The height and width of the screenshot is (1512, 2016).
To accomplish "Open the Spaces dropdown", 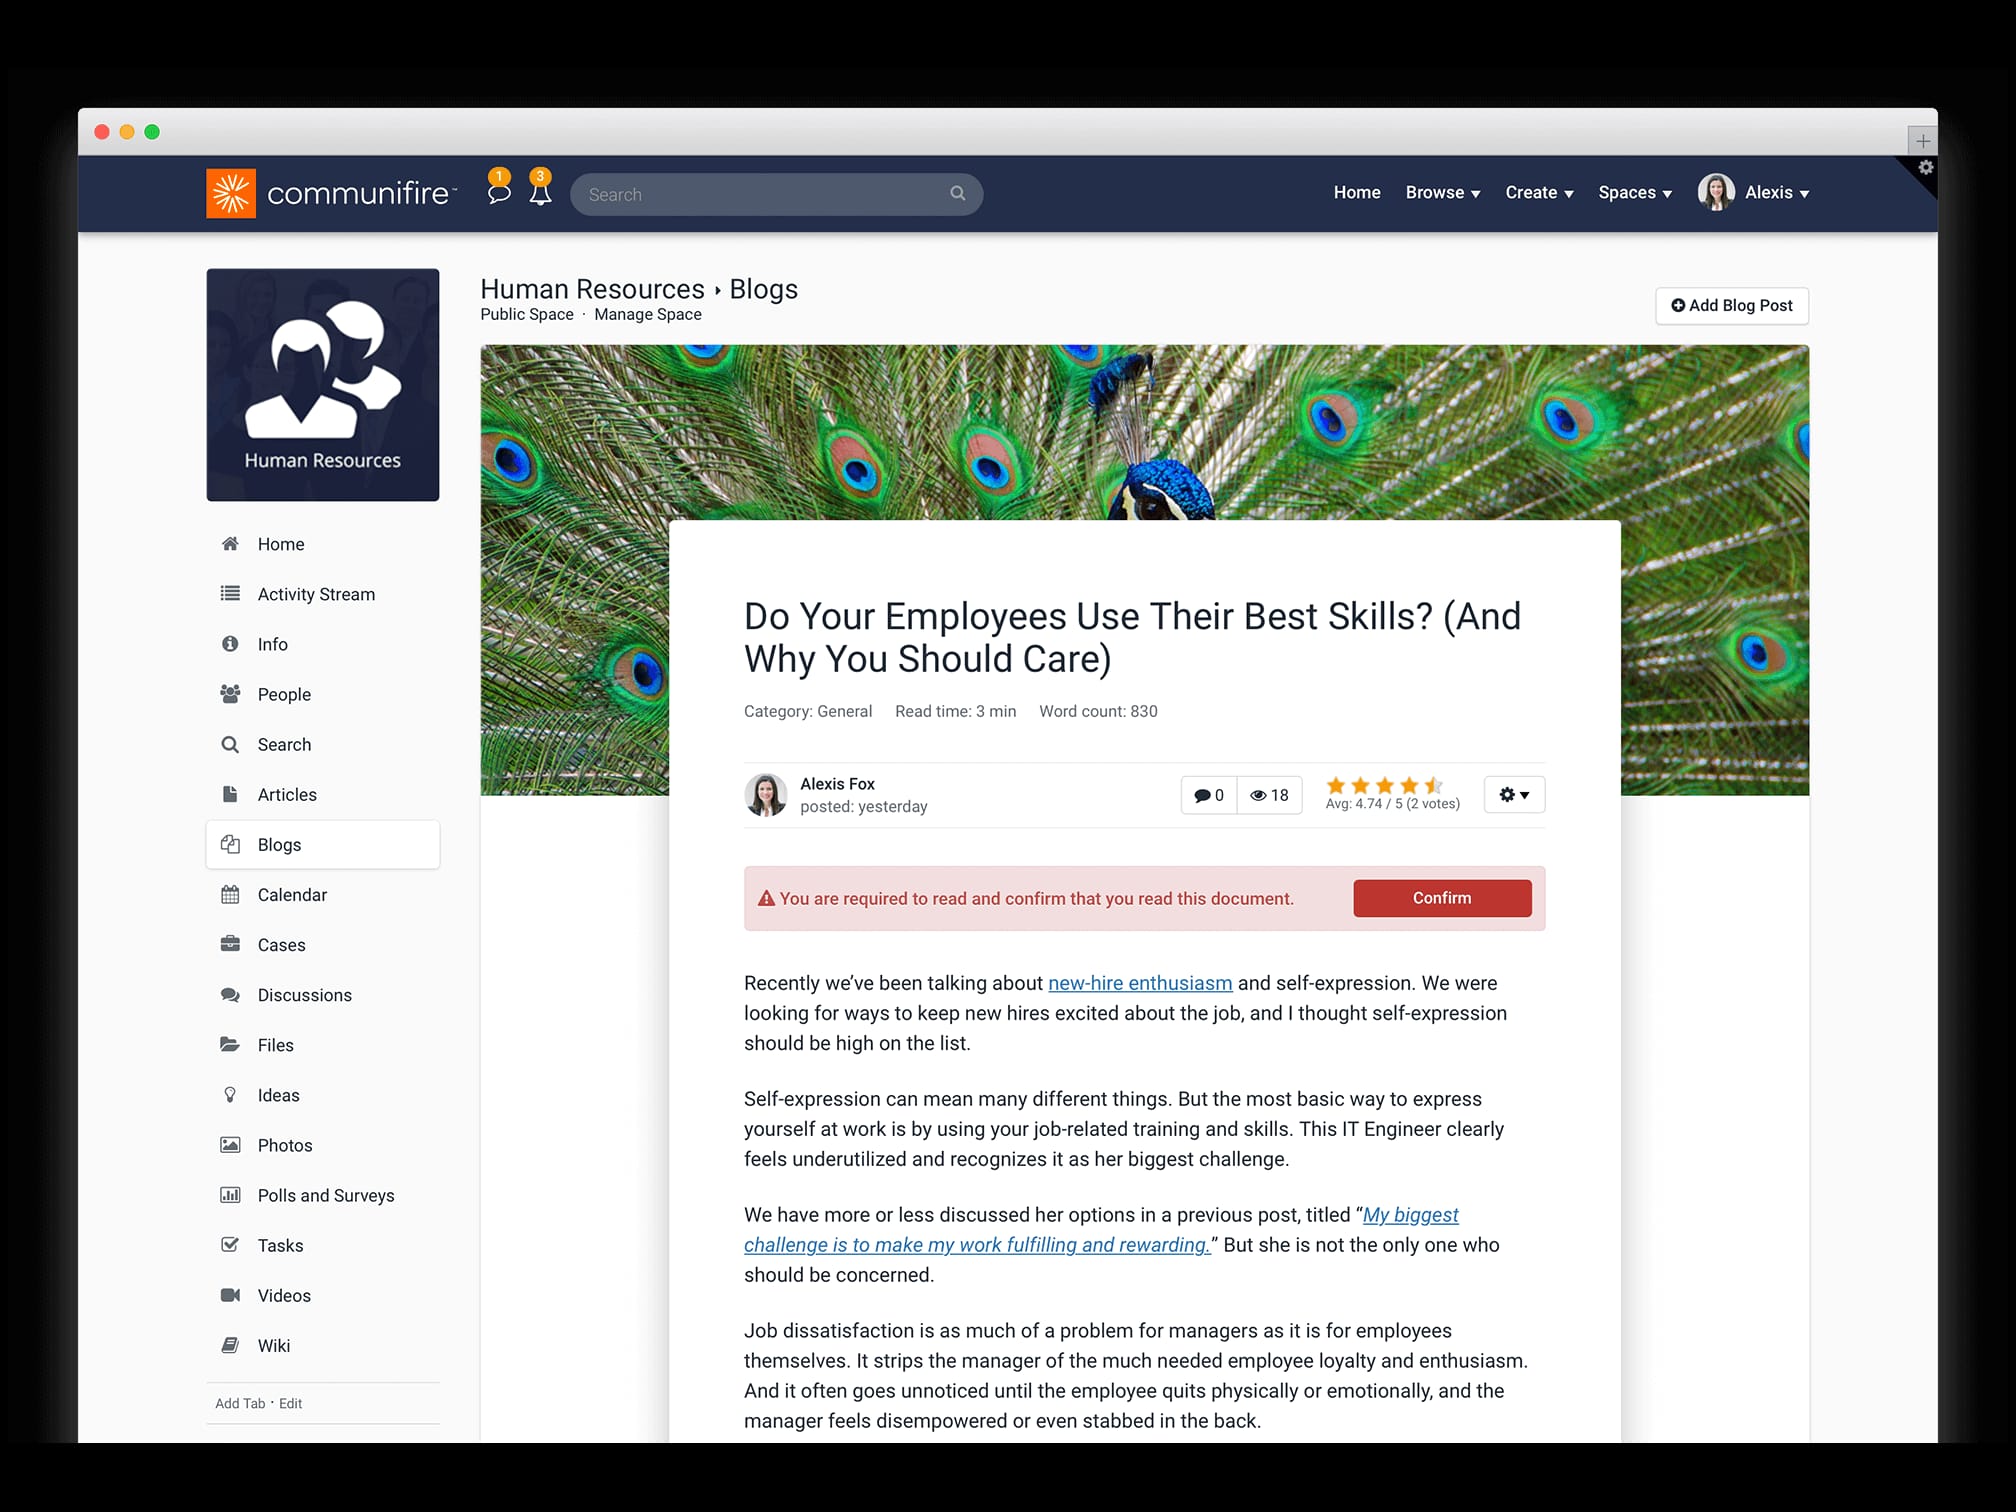I will click(x=1634, y=192).
